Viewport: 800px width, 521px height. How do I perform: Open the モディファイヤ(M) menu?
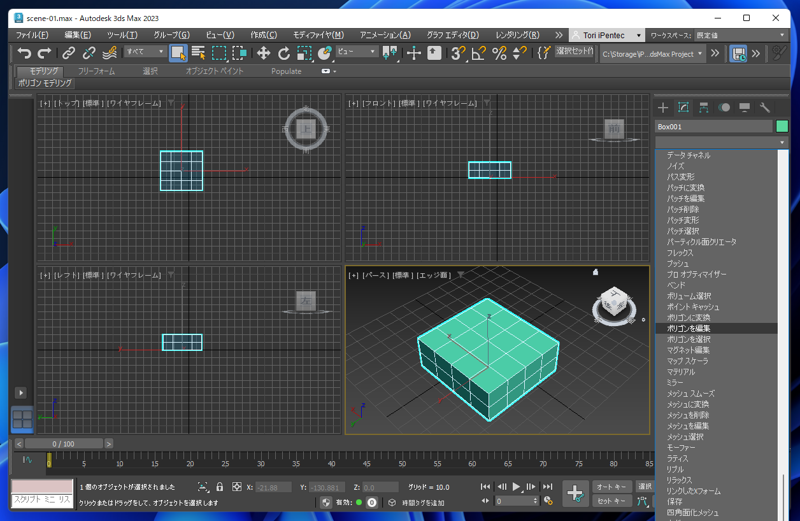(318, 35)
